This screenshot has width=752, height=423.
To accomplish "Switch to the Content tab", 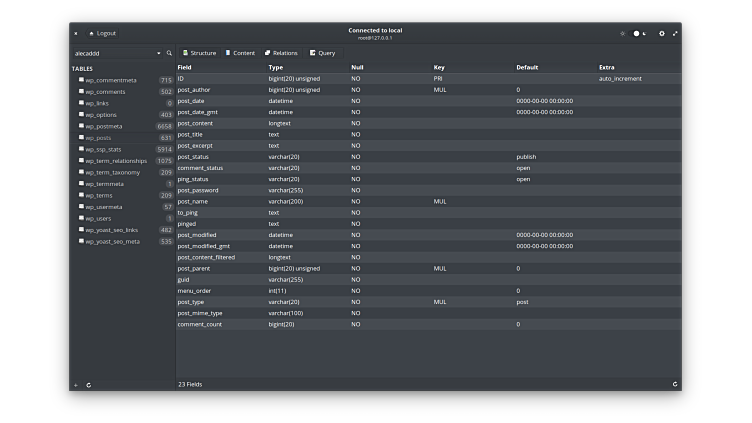I will click(x=240, y=53).
